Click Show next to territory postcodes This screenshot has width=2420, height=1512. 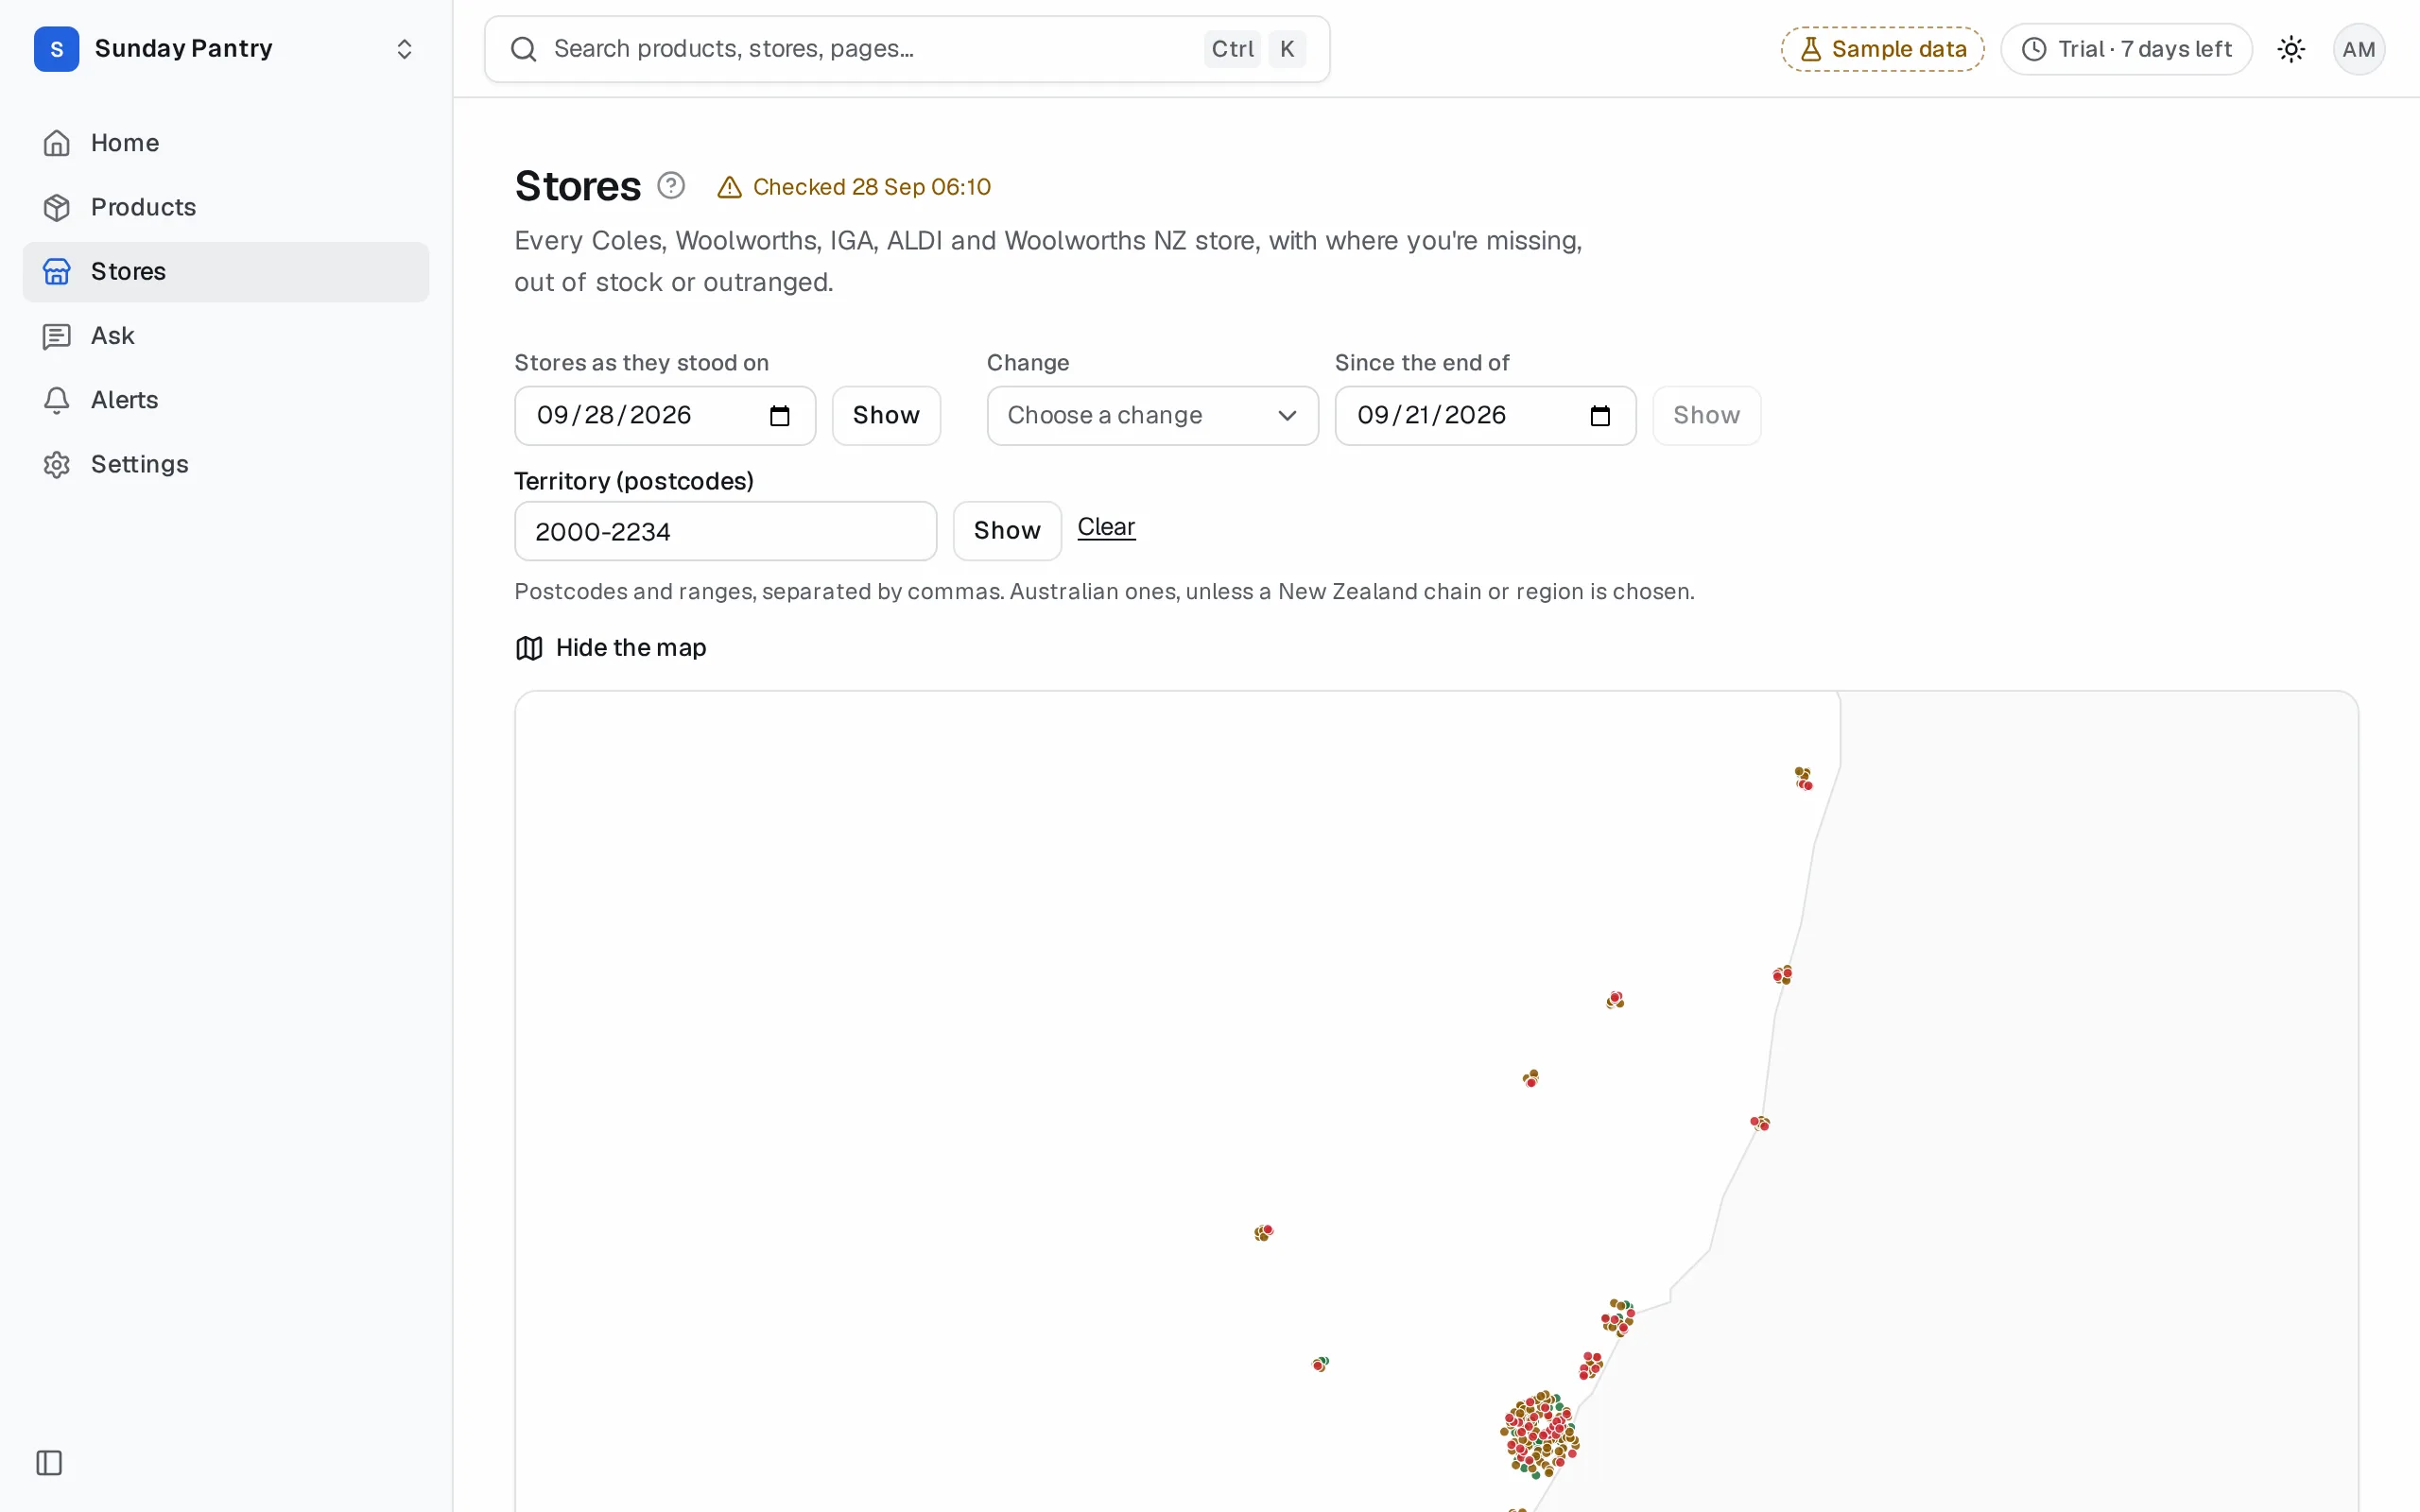click(x=1007, y=531)
